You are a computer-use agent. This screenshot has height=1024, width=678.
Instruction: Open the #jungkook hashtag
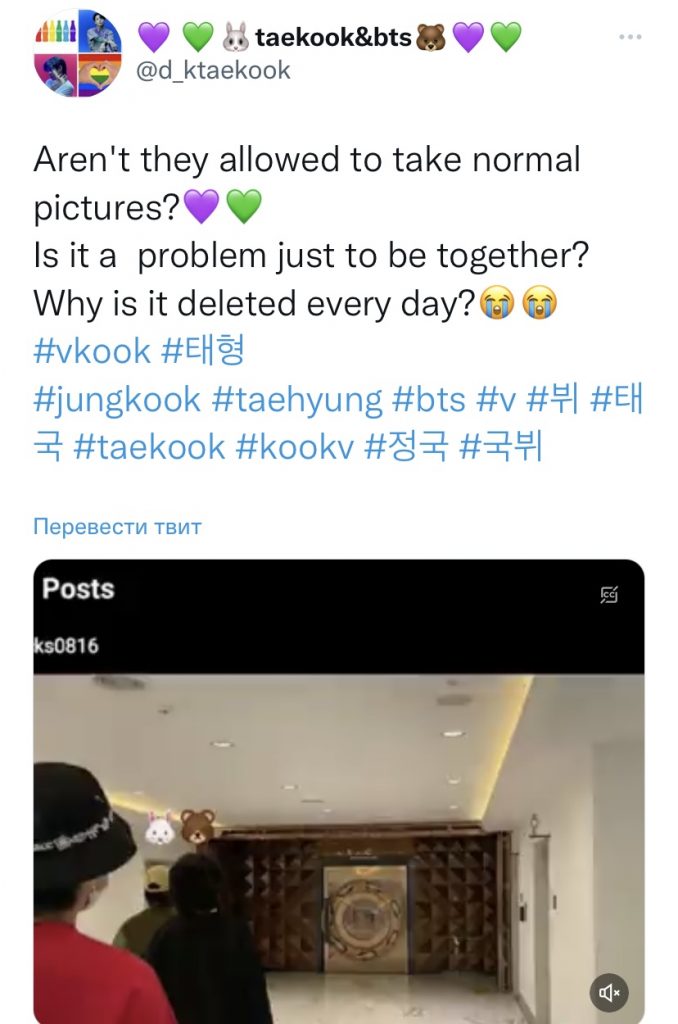coord(117,400)
